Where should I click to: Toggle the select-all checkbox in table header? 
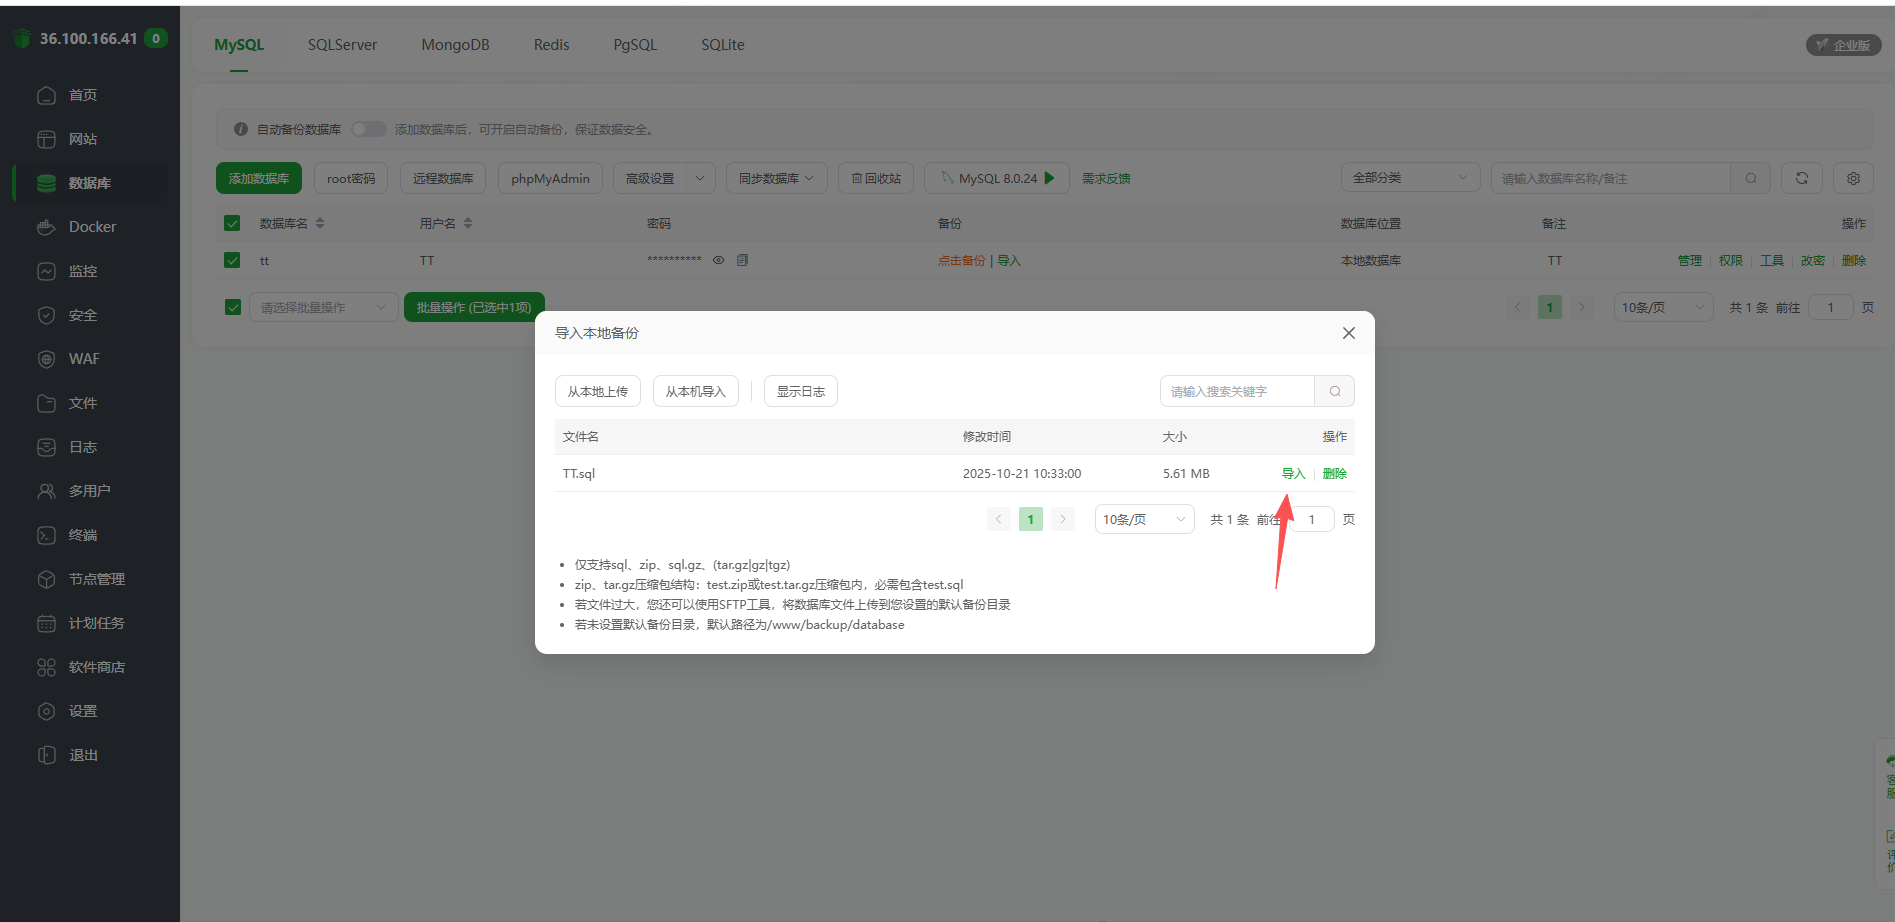point(231,223)
